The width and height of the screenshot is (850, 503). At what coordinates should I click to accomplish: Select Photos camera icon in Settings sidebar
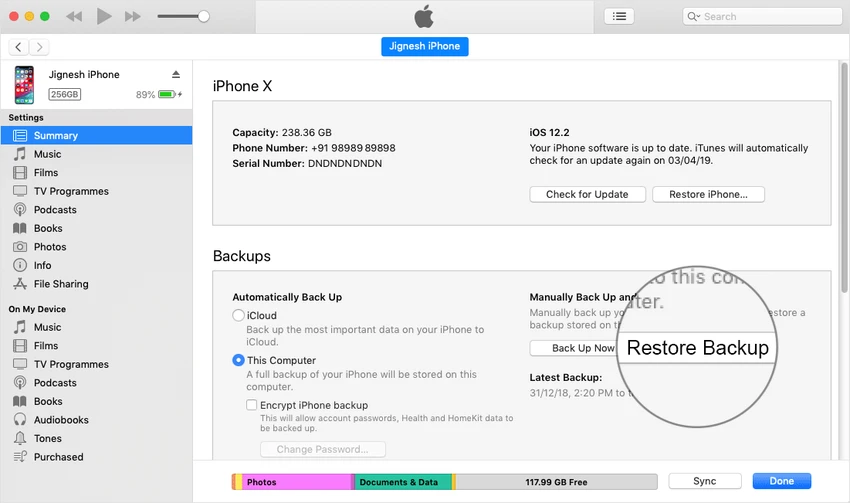[20, 247]
